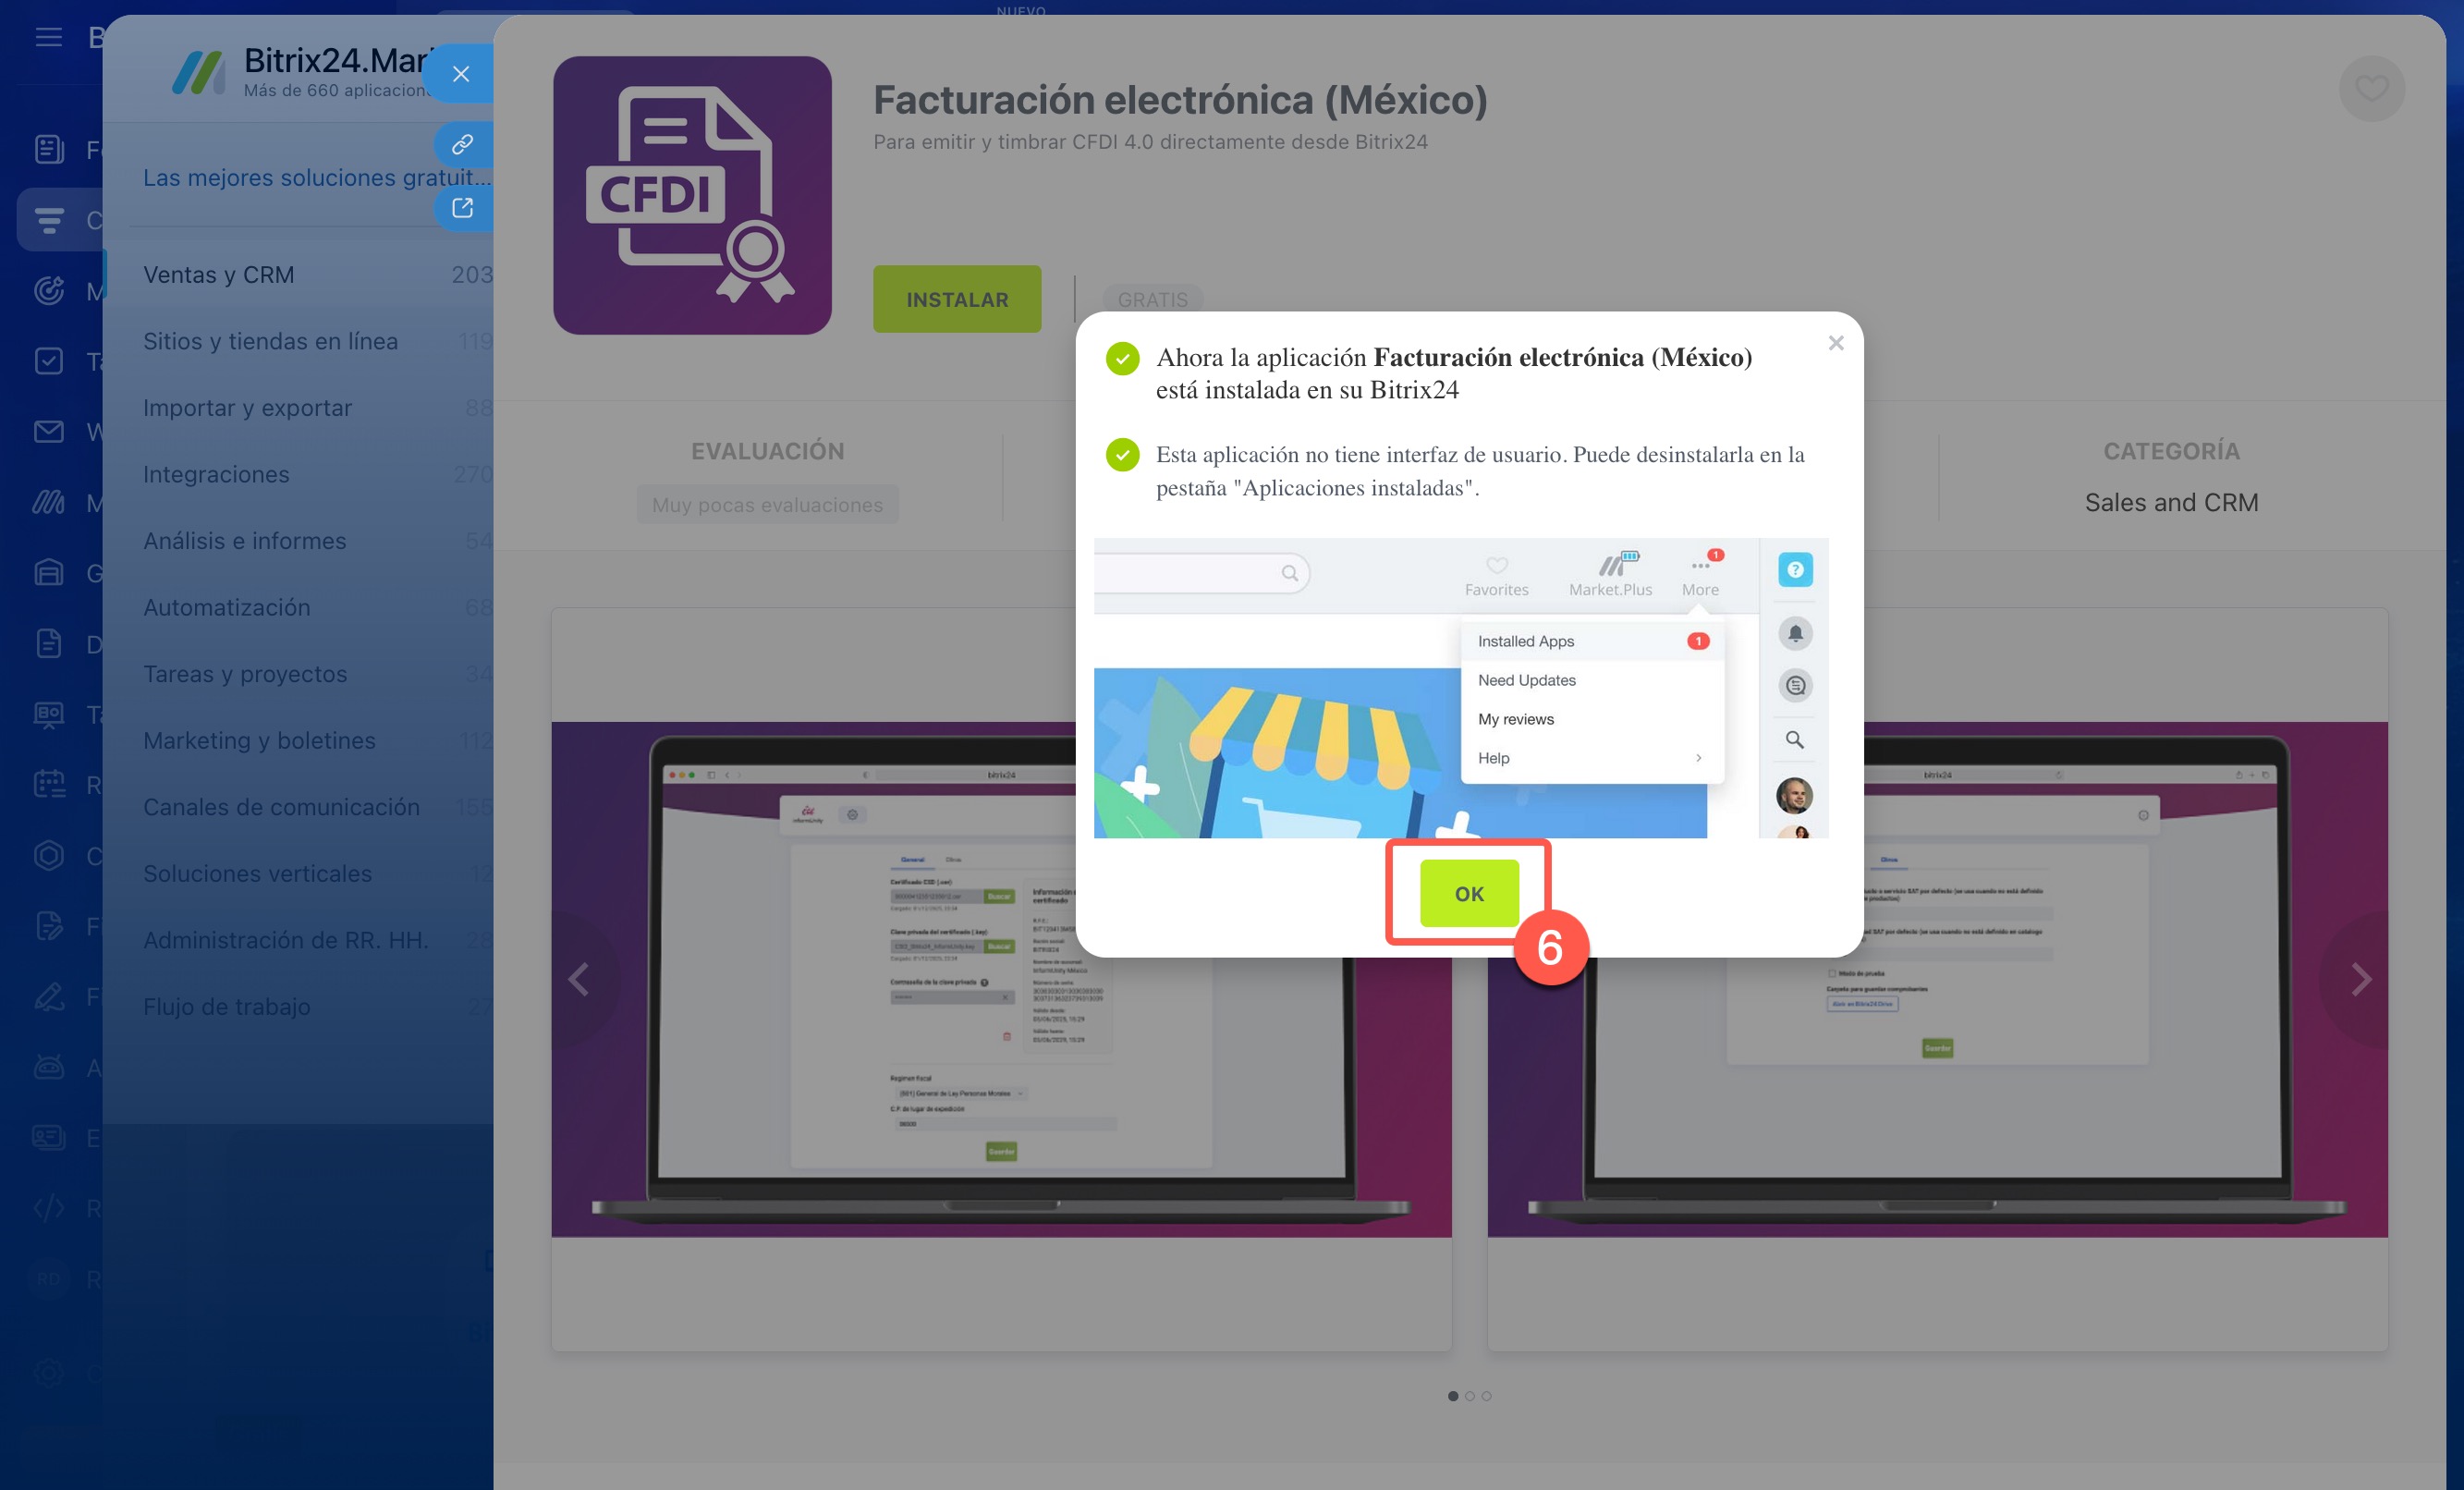Screen dimensions: 2464x1490
Task: Close the Market side panel
Action: 460,74
